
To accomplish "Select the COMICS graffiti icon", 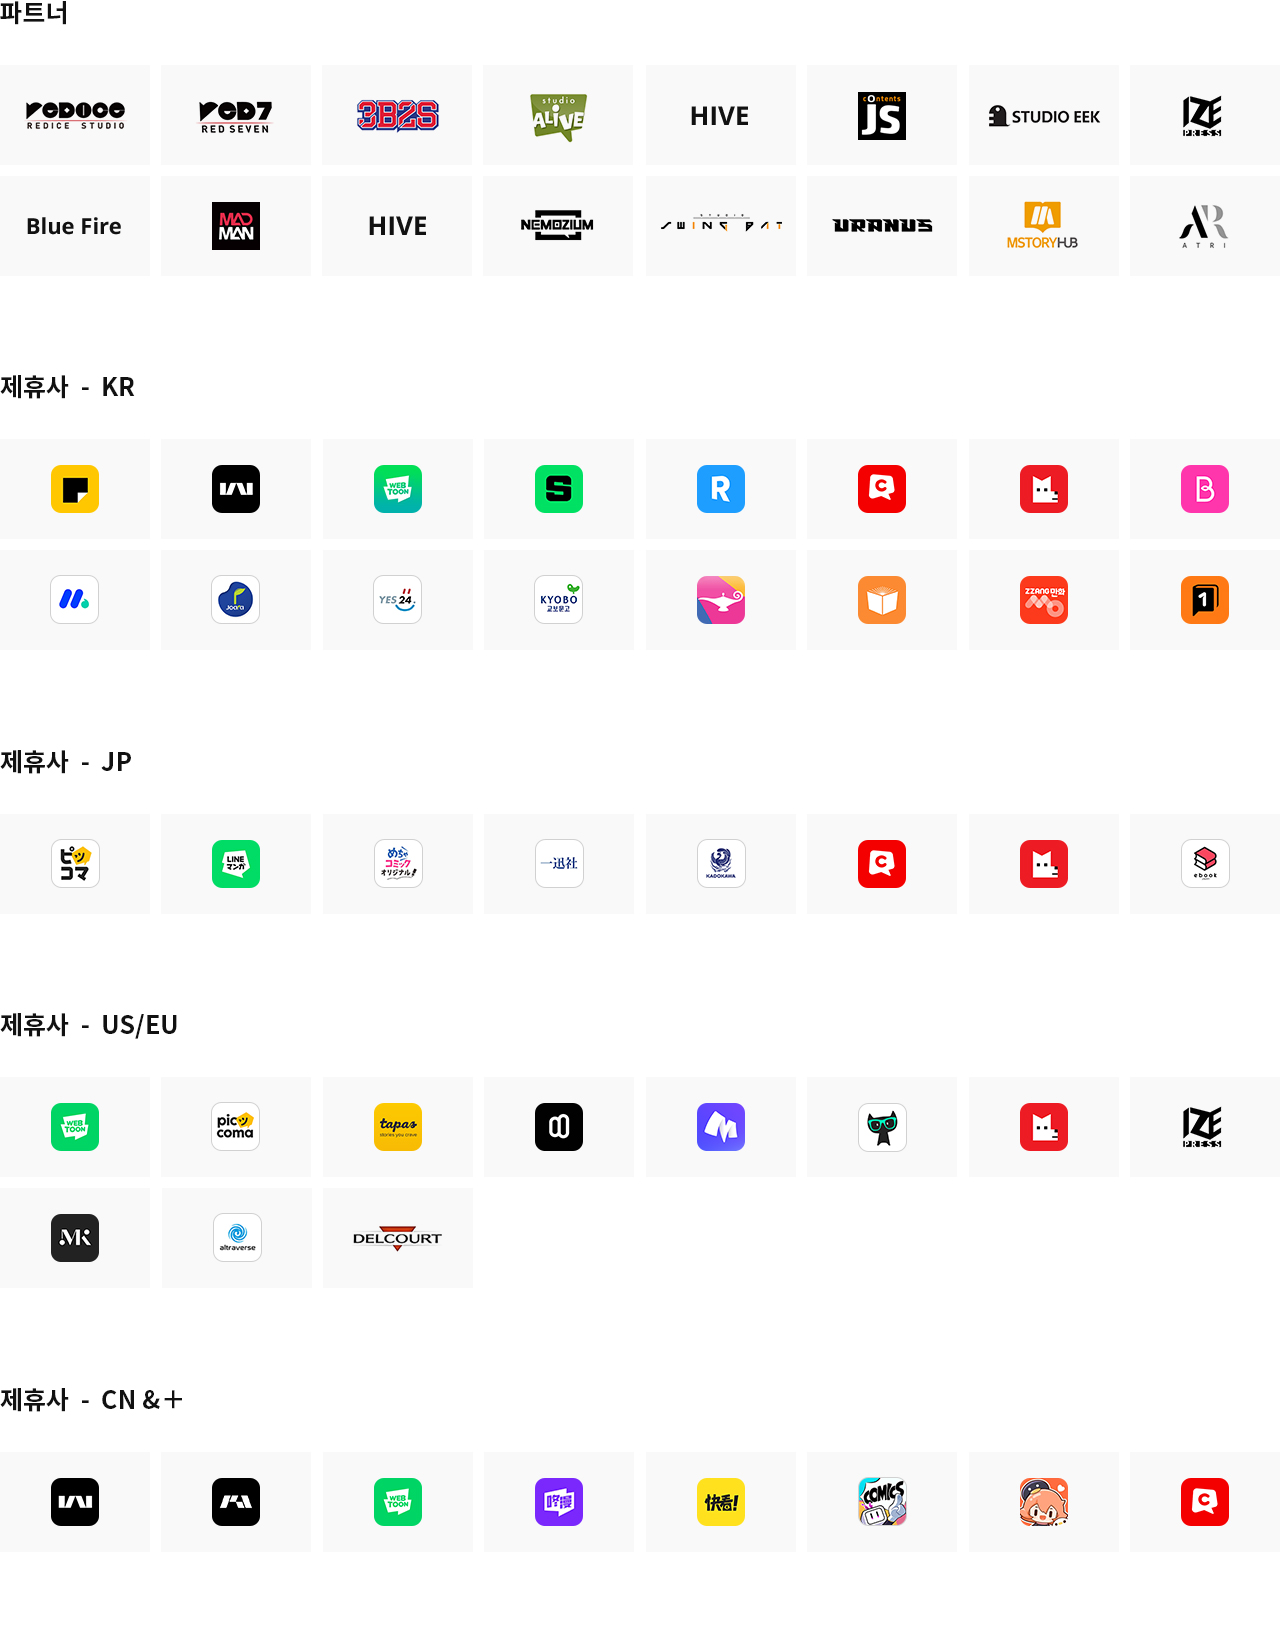I will point(882,1502).
